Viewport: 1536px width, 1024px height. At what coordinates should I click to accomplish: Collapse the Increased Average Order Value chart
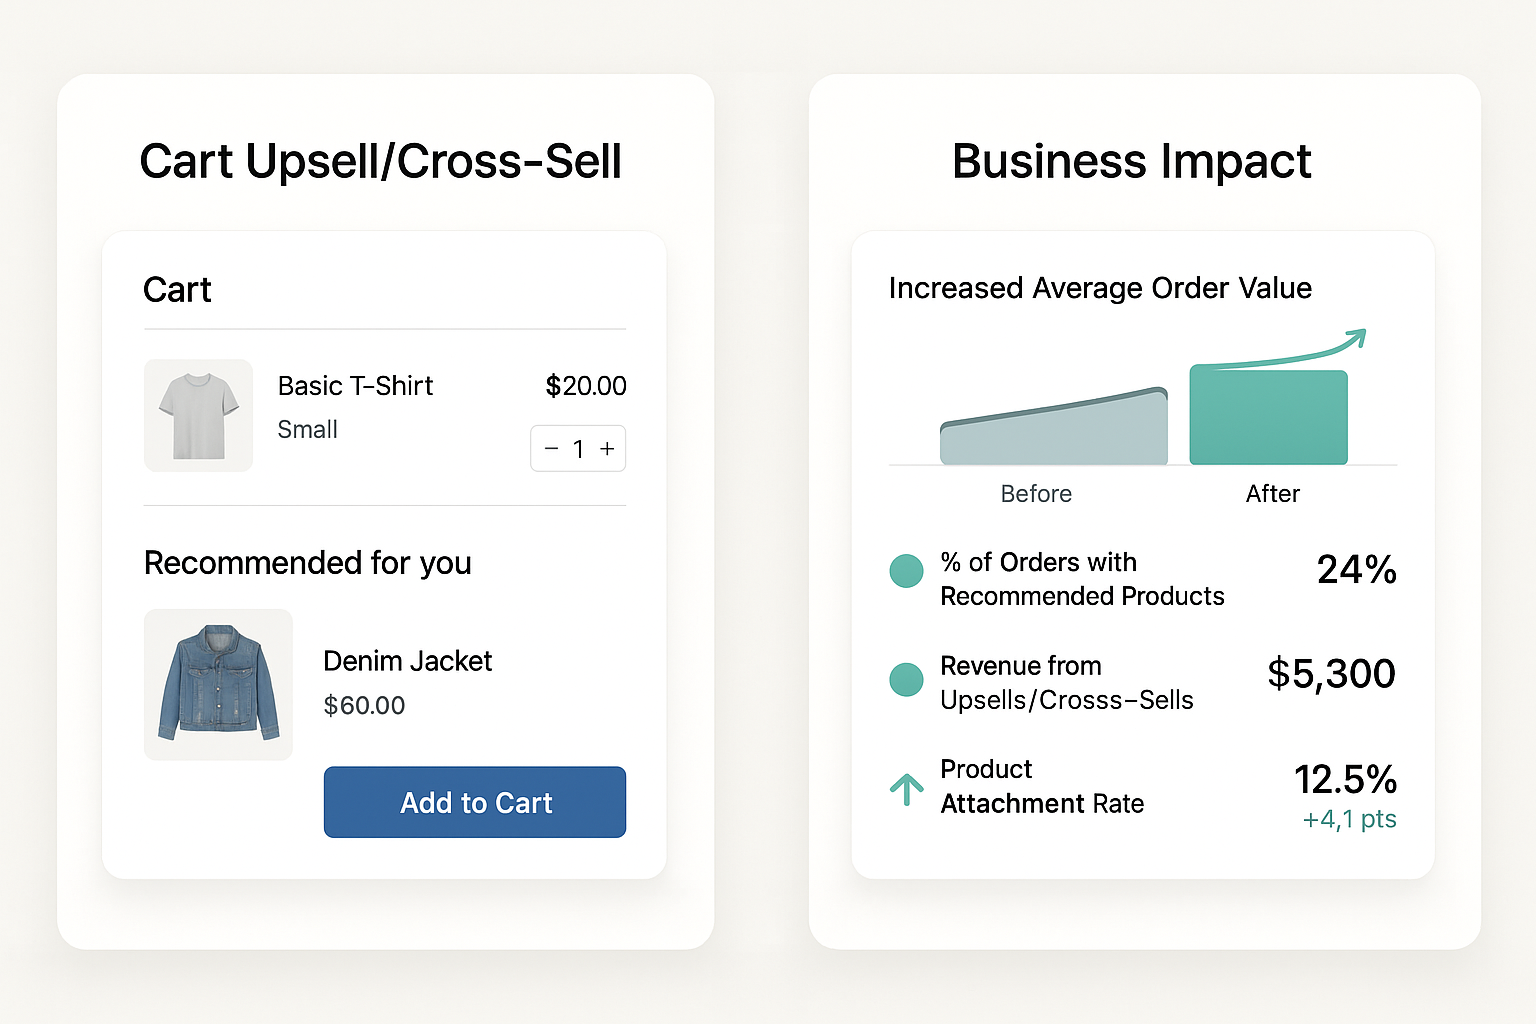click(x=1100, y=288)
